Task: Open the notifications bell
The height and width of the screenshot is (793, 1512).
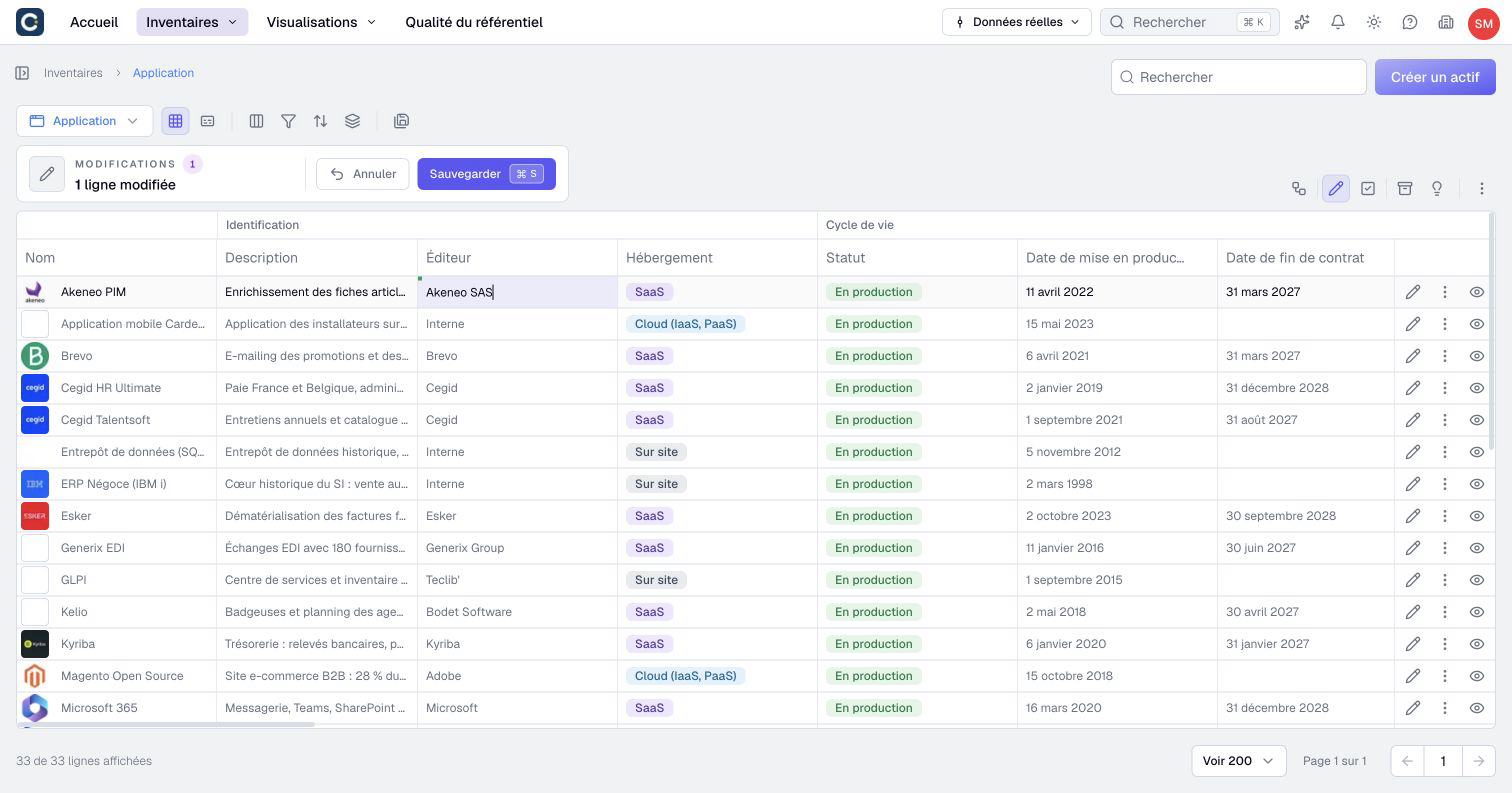Action: (1338, 22)
